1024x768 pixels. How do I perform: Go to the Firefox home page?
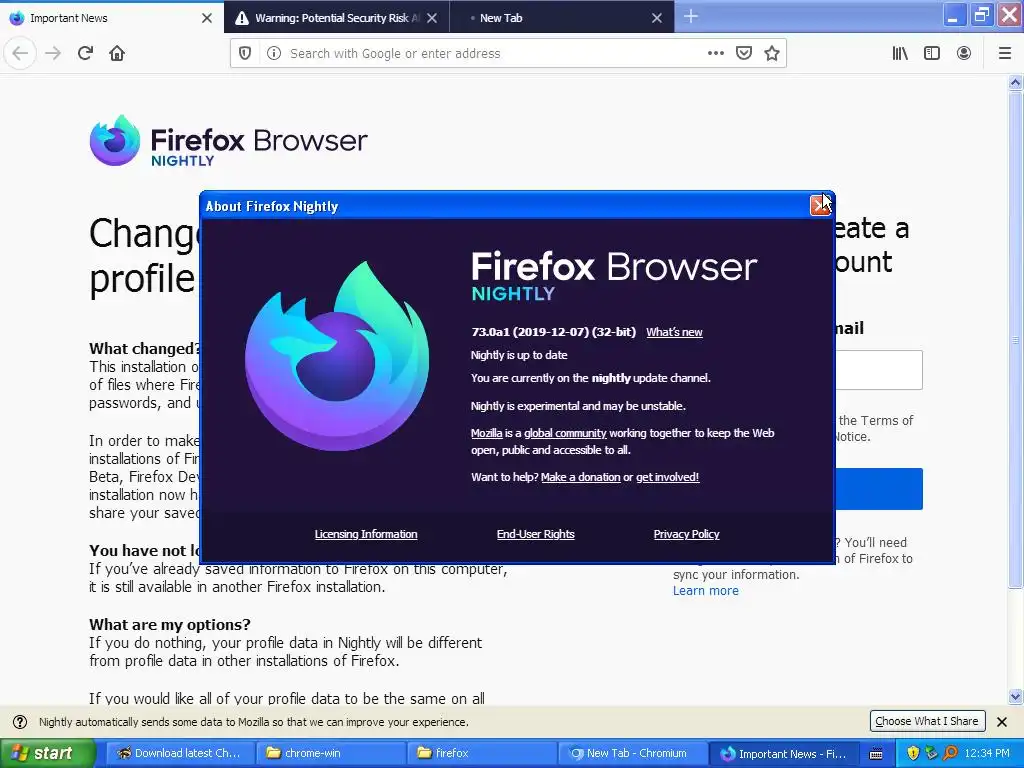(x=117, y=53)
